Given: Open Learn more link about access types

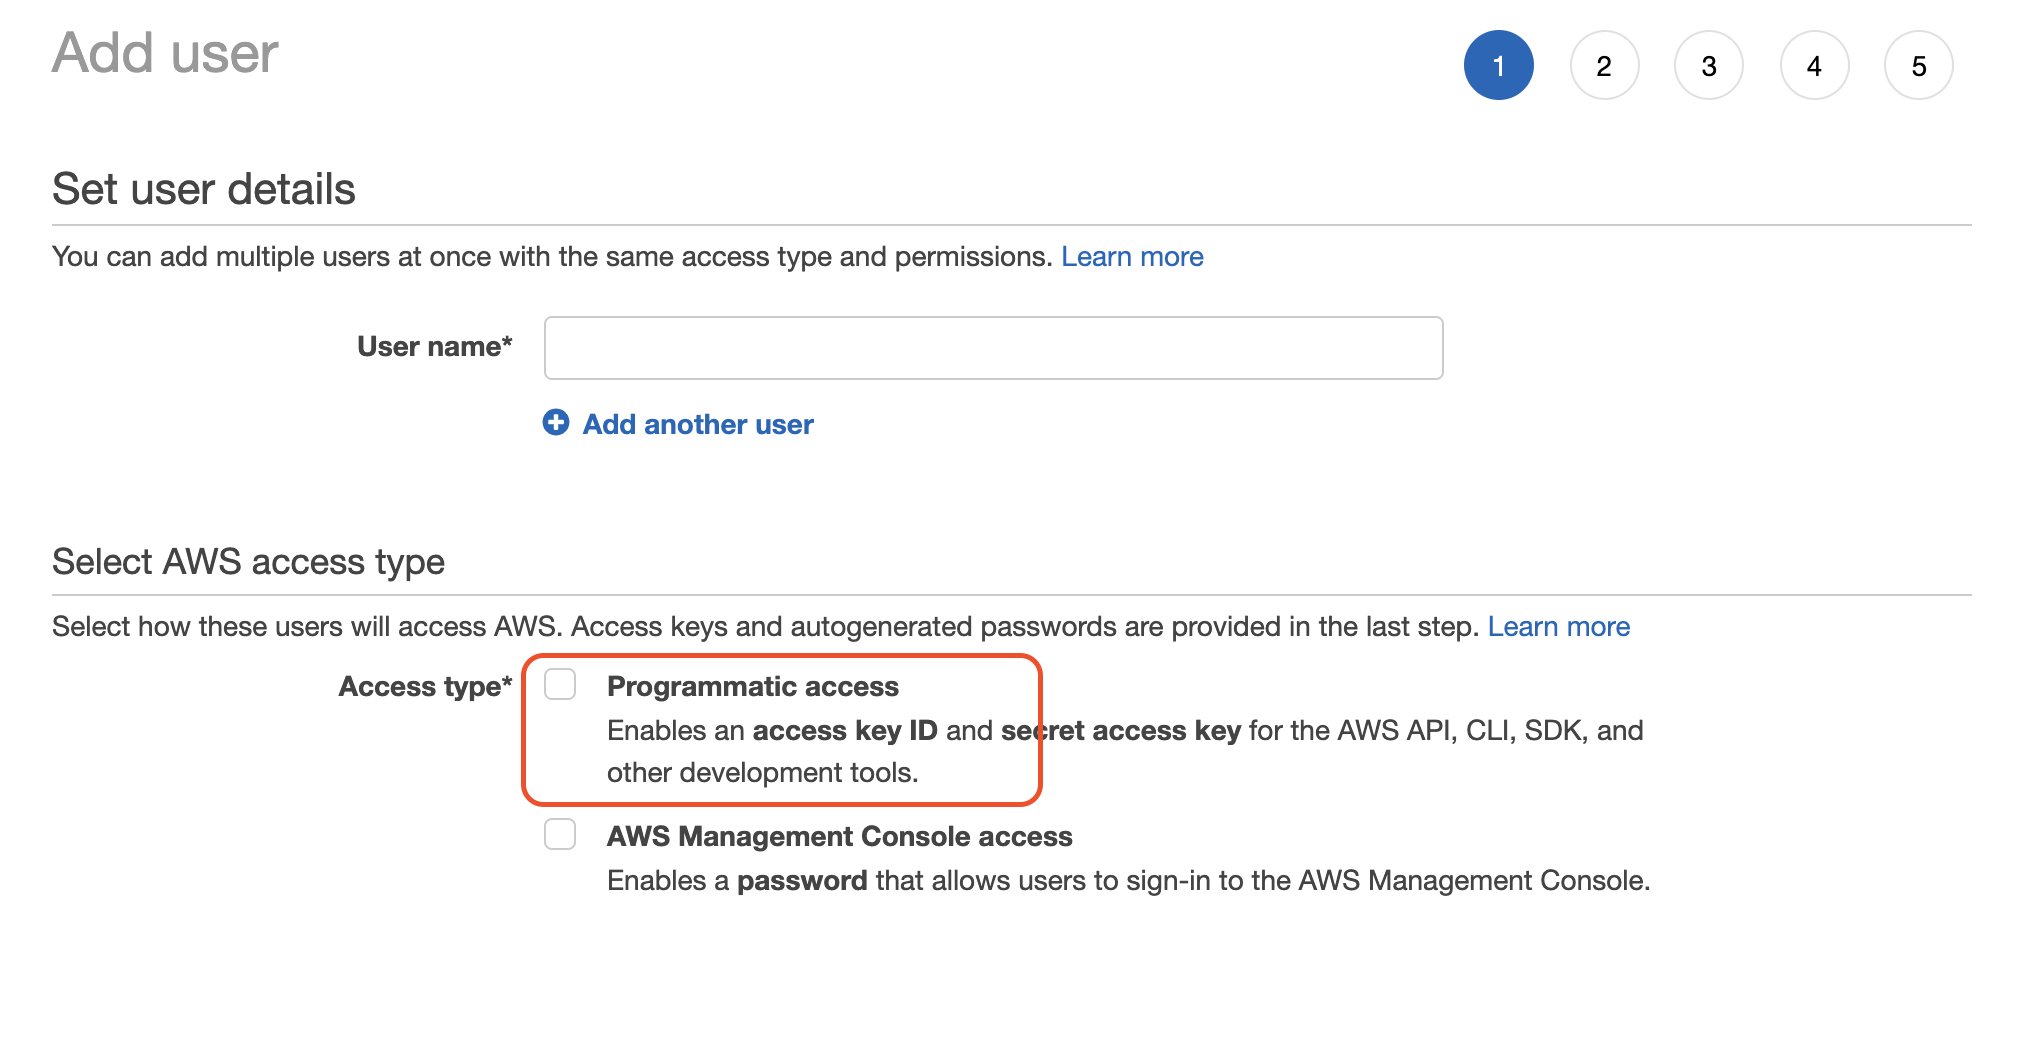Looking at the screenshot, I should [x=1558, y=627].
